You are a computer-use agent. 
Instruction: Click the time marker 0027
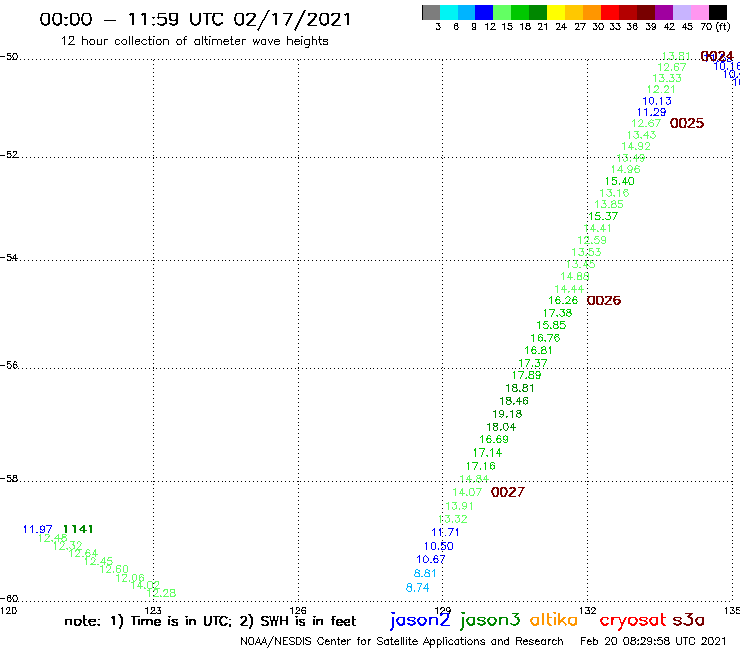pyautogui.click(x=508, y=492)
